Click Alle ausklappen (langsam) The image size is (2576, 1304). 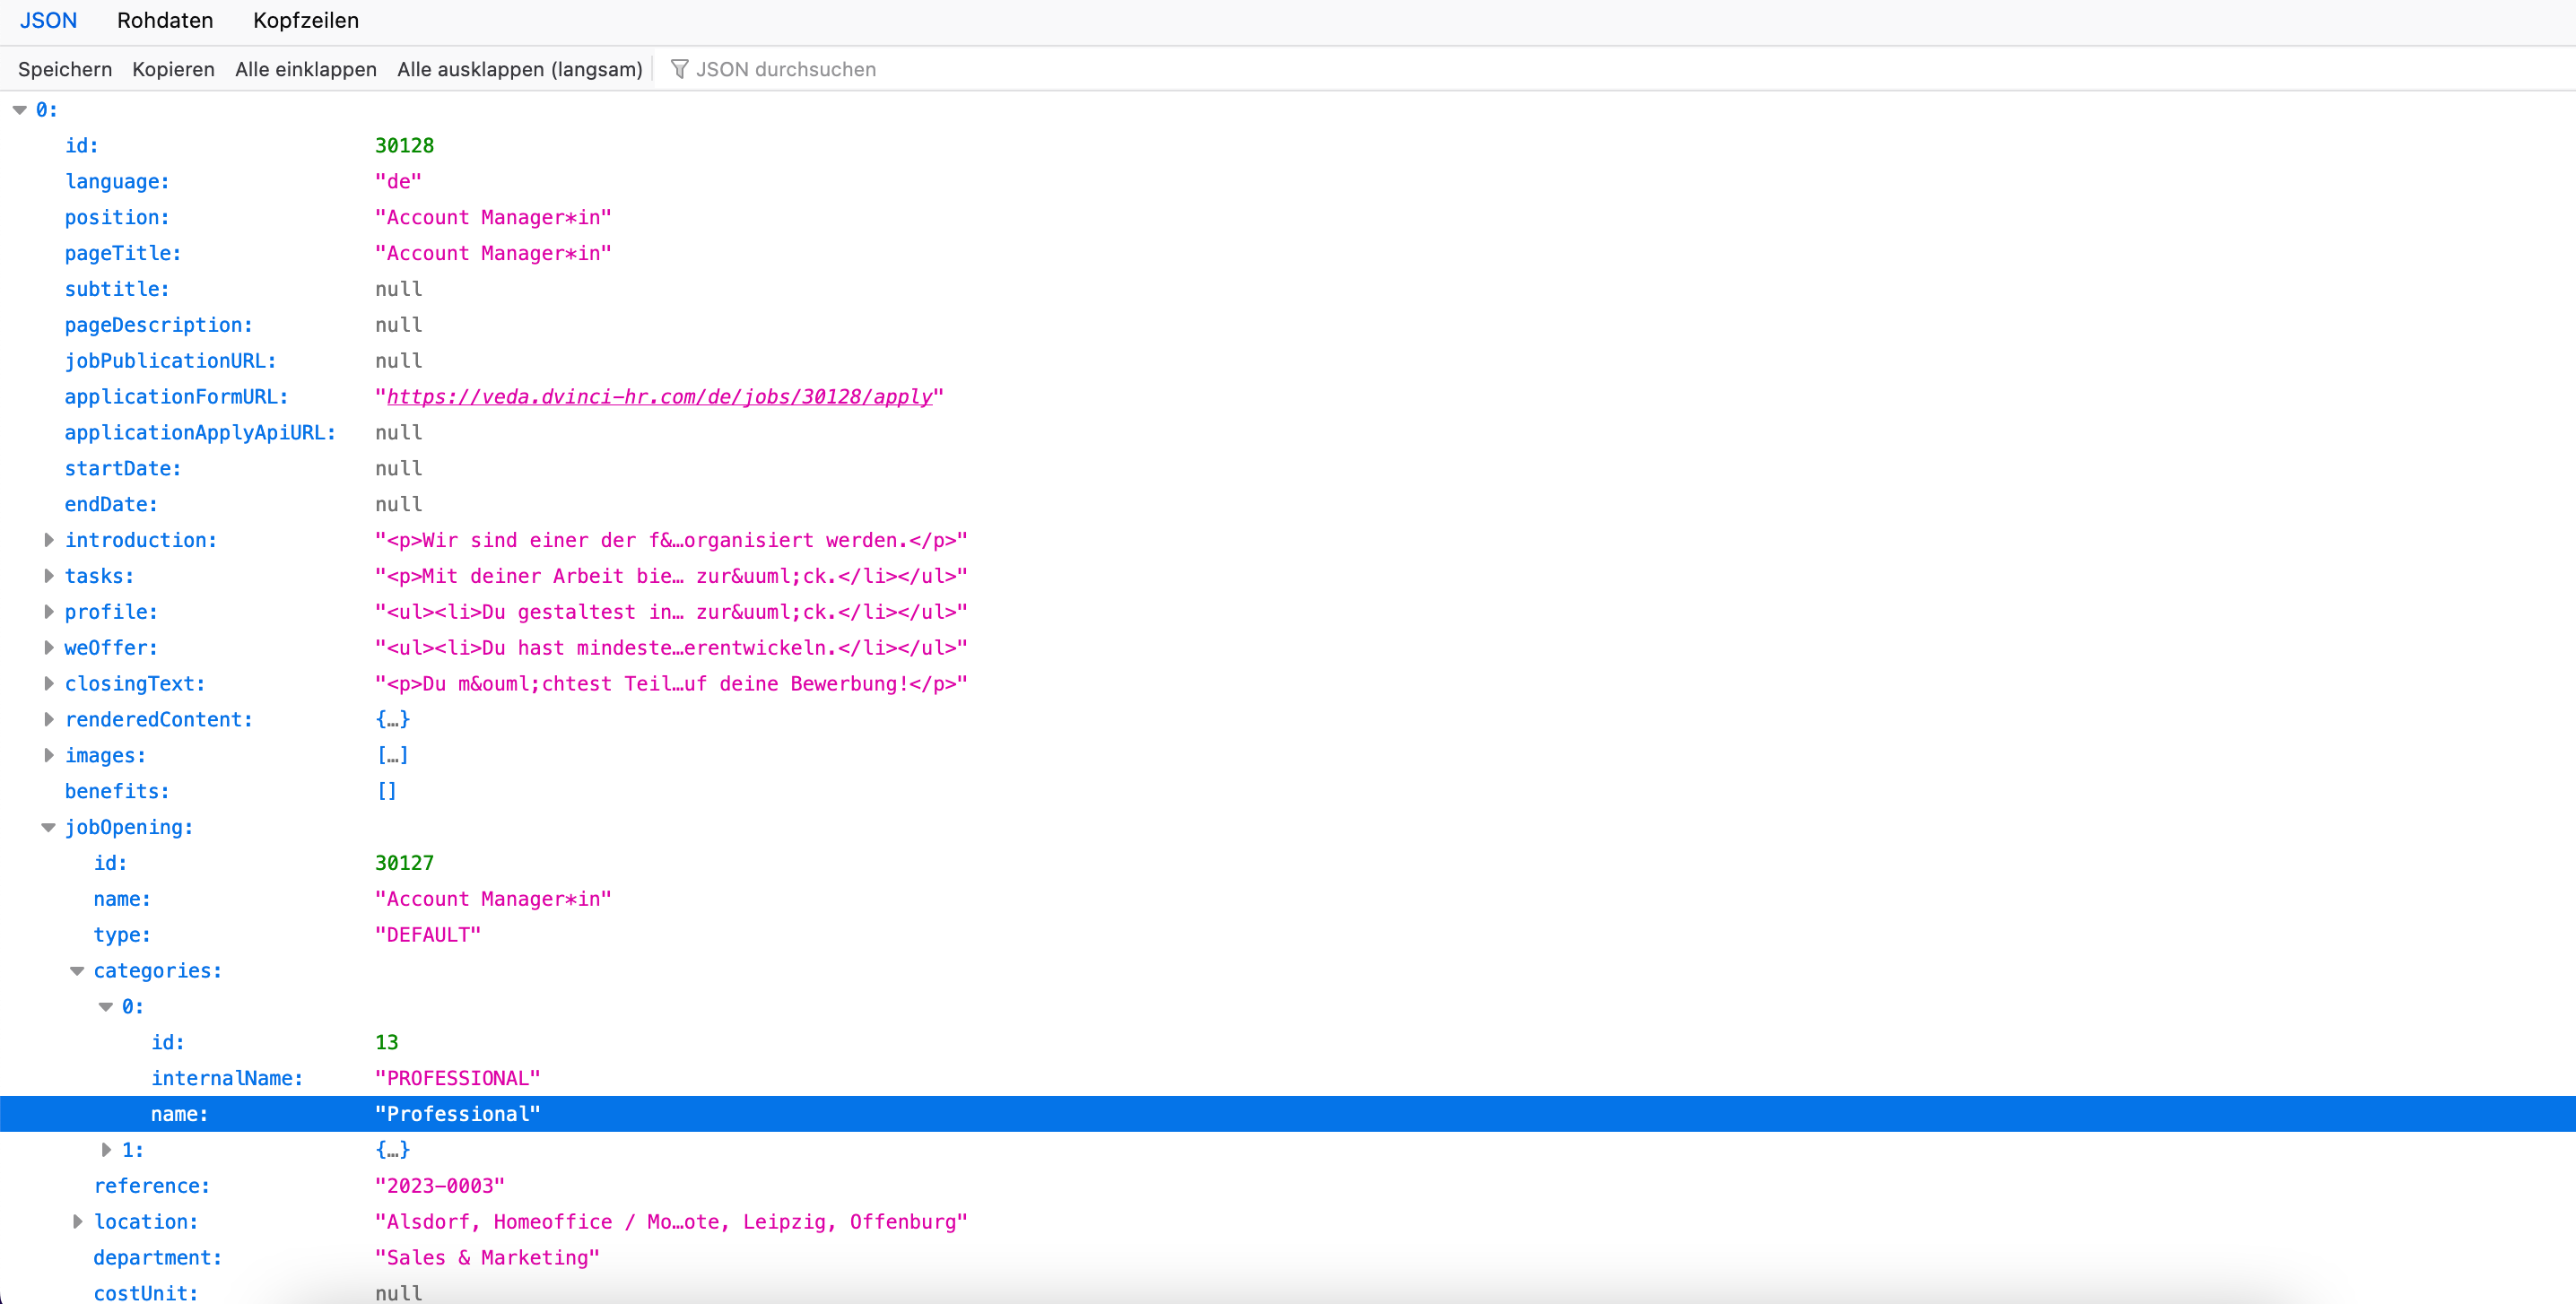(520, 69)
